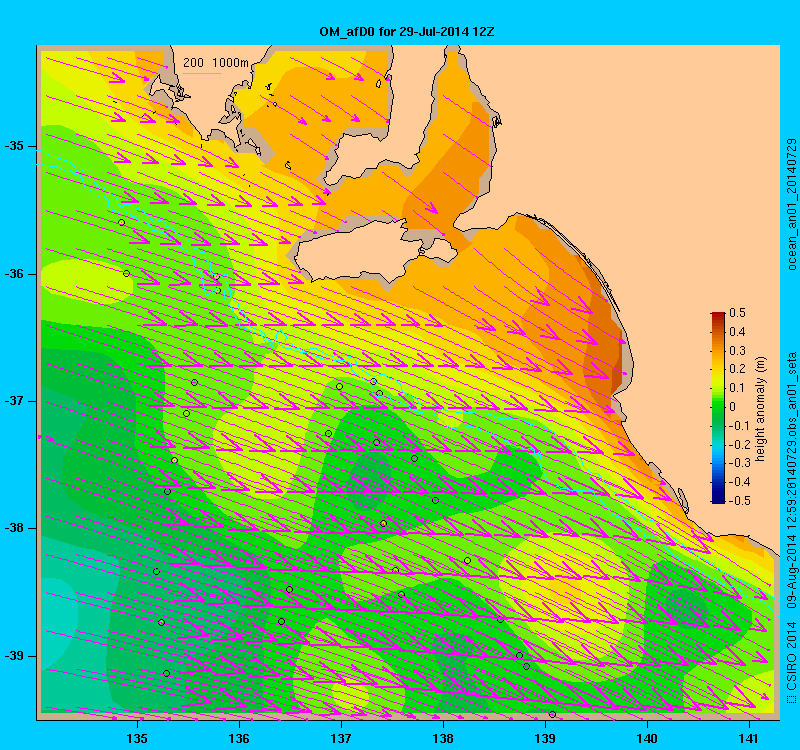Click the -36 latitude axis label
Screen dimensions: 800x750
[14, 274]
